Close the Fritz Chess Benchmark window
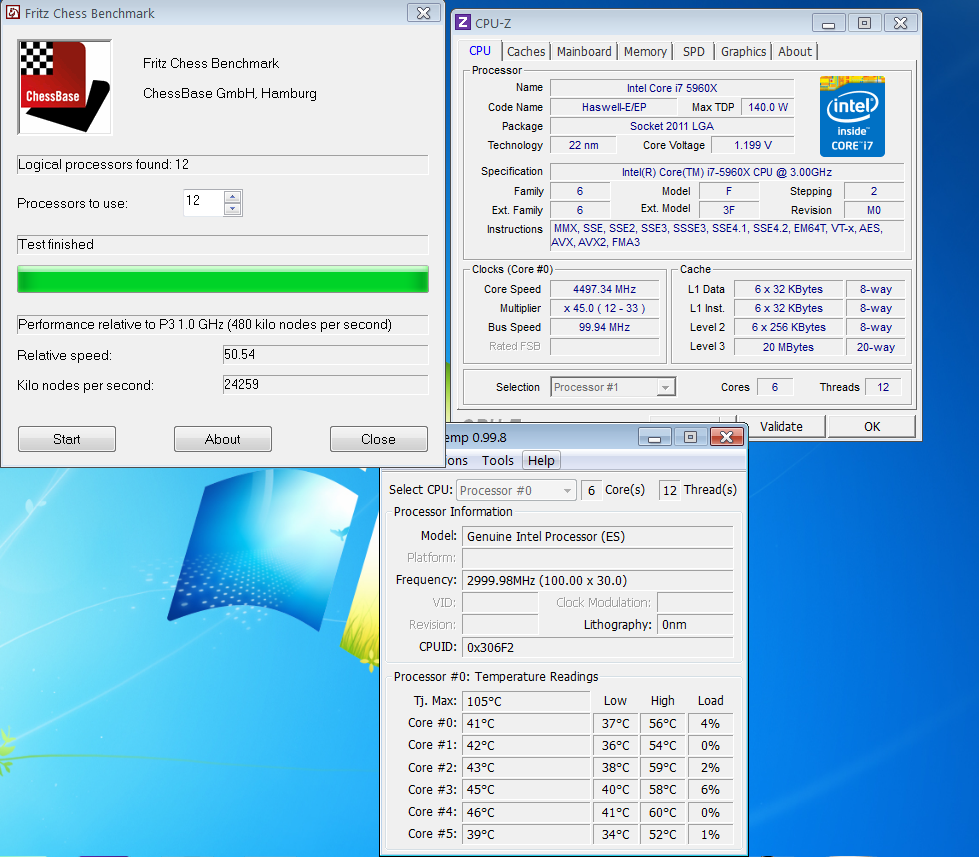Image resolution: width=979 pixels, height=857 pixels. (423, 12)
